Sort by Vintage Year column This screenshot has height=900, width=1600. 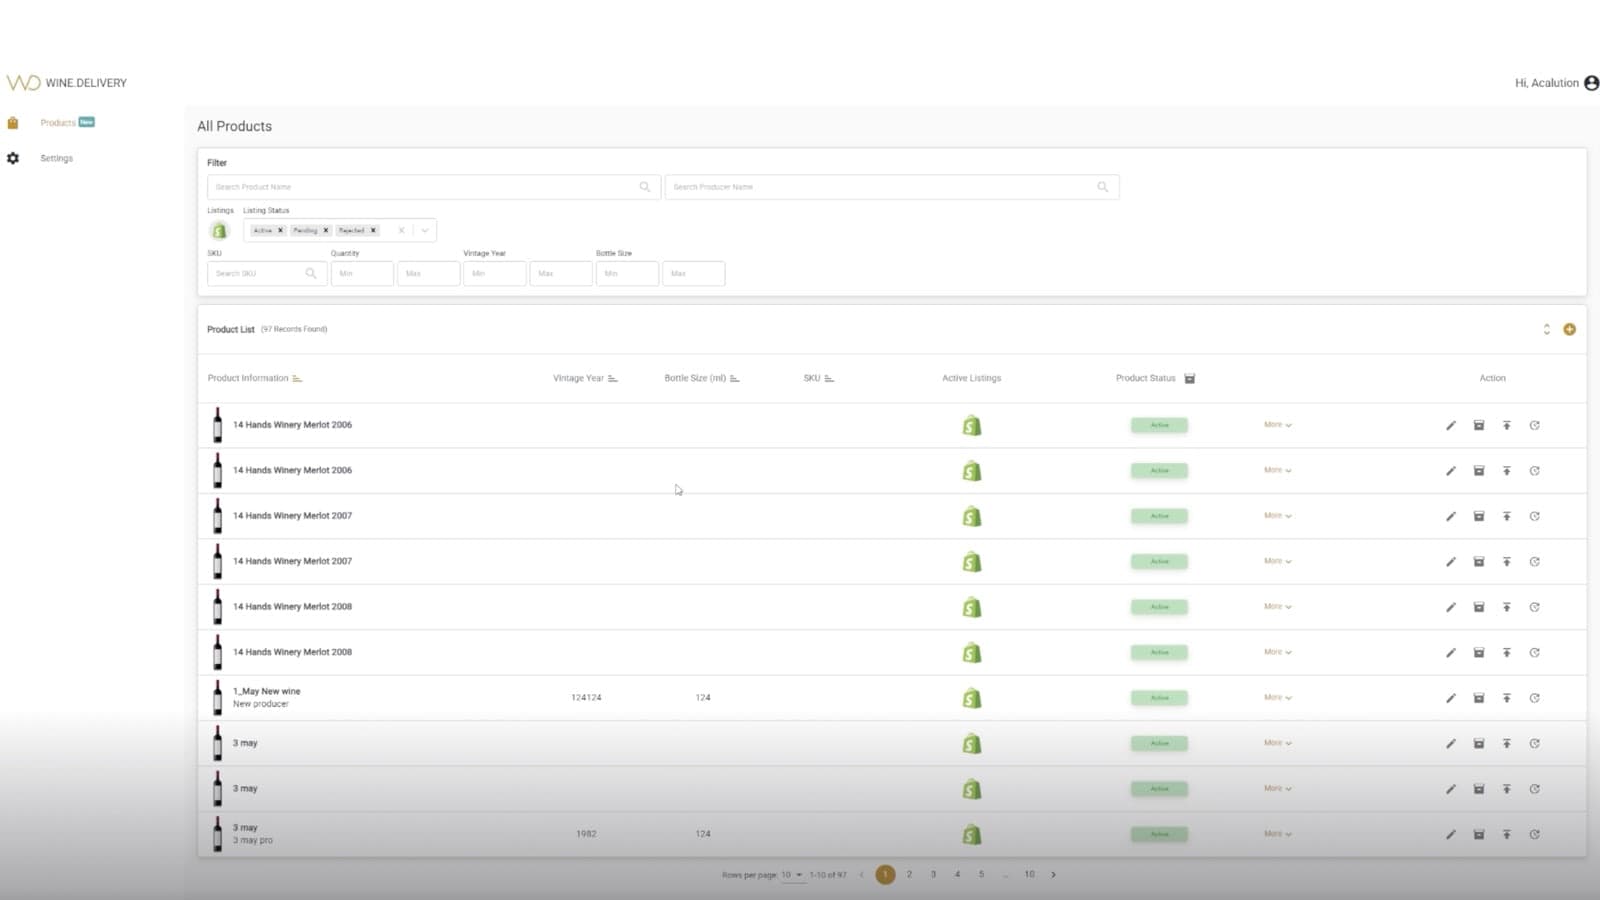tap(613, 378)
